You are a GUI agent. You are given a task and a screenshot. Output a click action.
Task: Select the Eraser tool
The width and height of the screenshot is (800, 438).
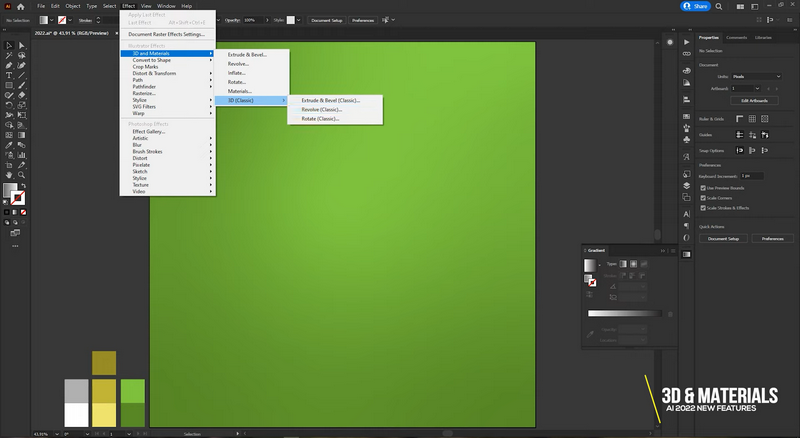[x=21, y=95]
